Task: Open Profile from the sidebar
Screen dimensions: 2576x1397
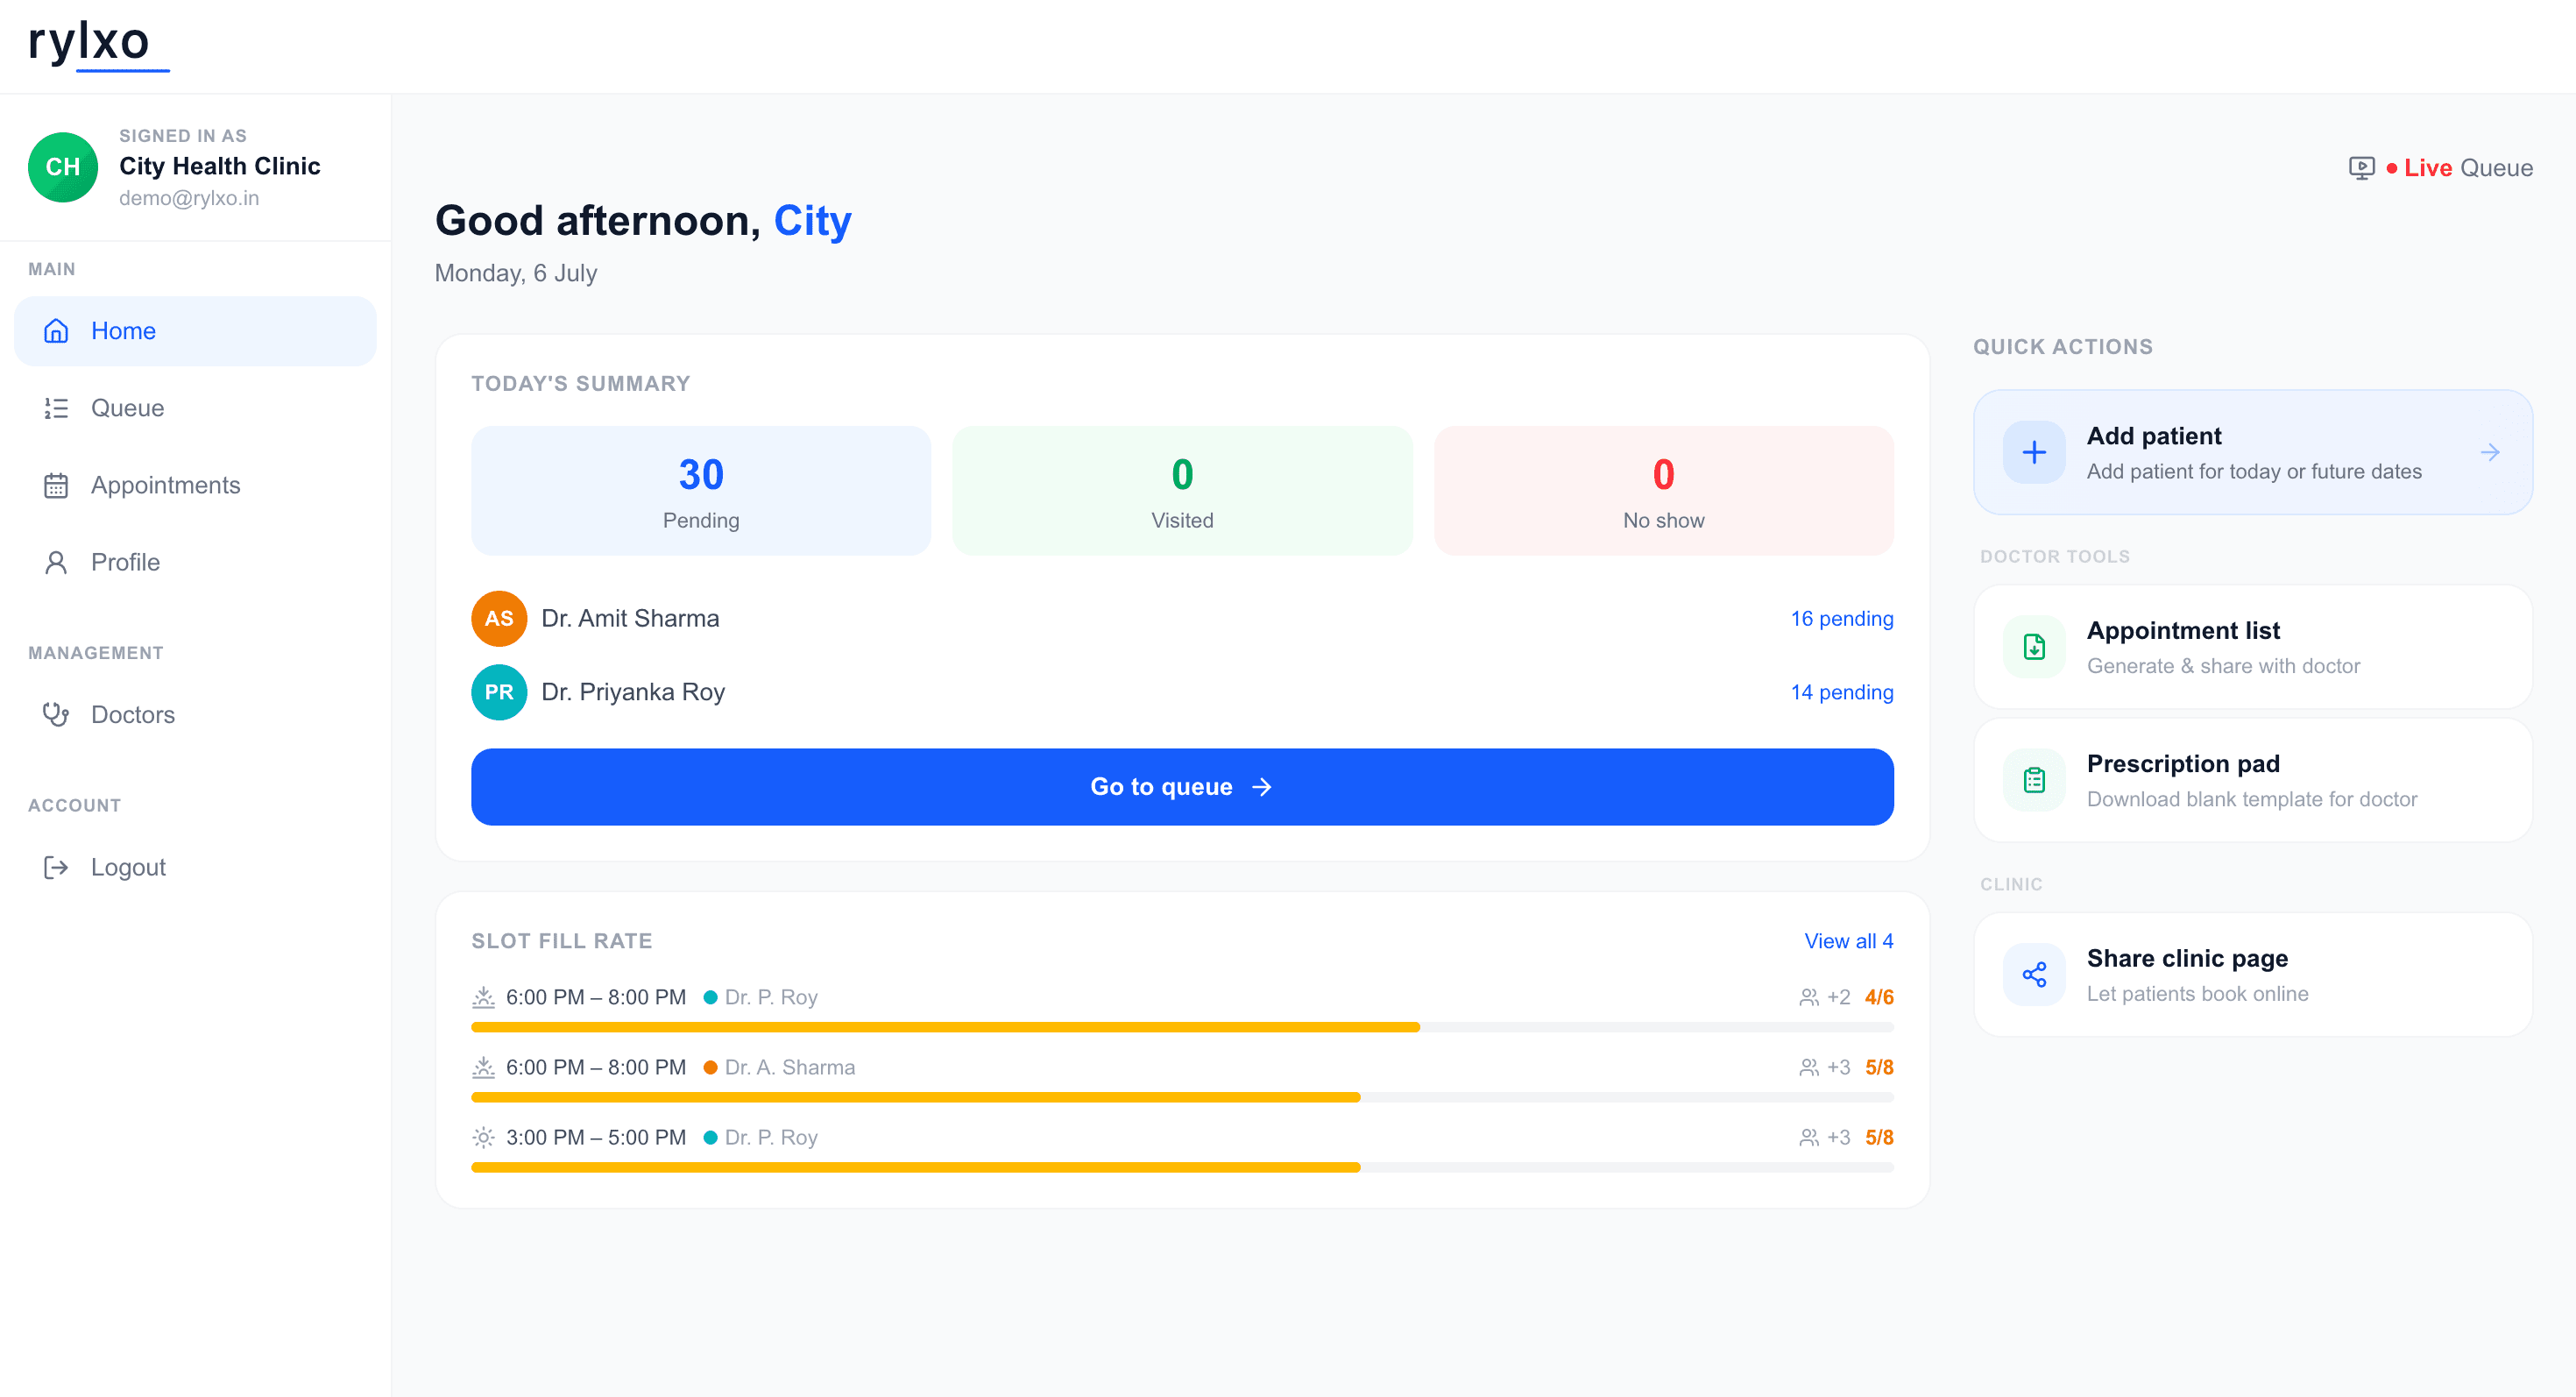Action: click(x=195, y=562)
